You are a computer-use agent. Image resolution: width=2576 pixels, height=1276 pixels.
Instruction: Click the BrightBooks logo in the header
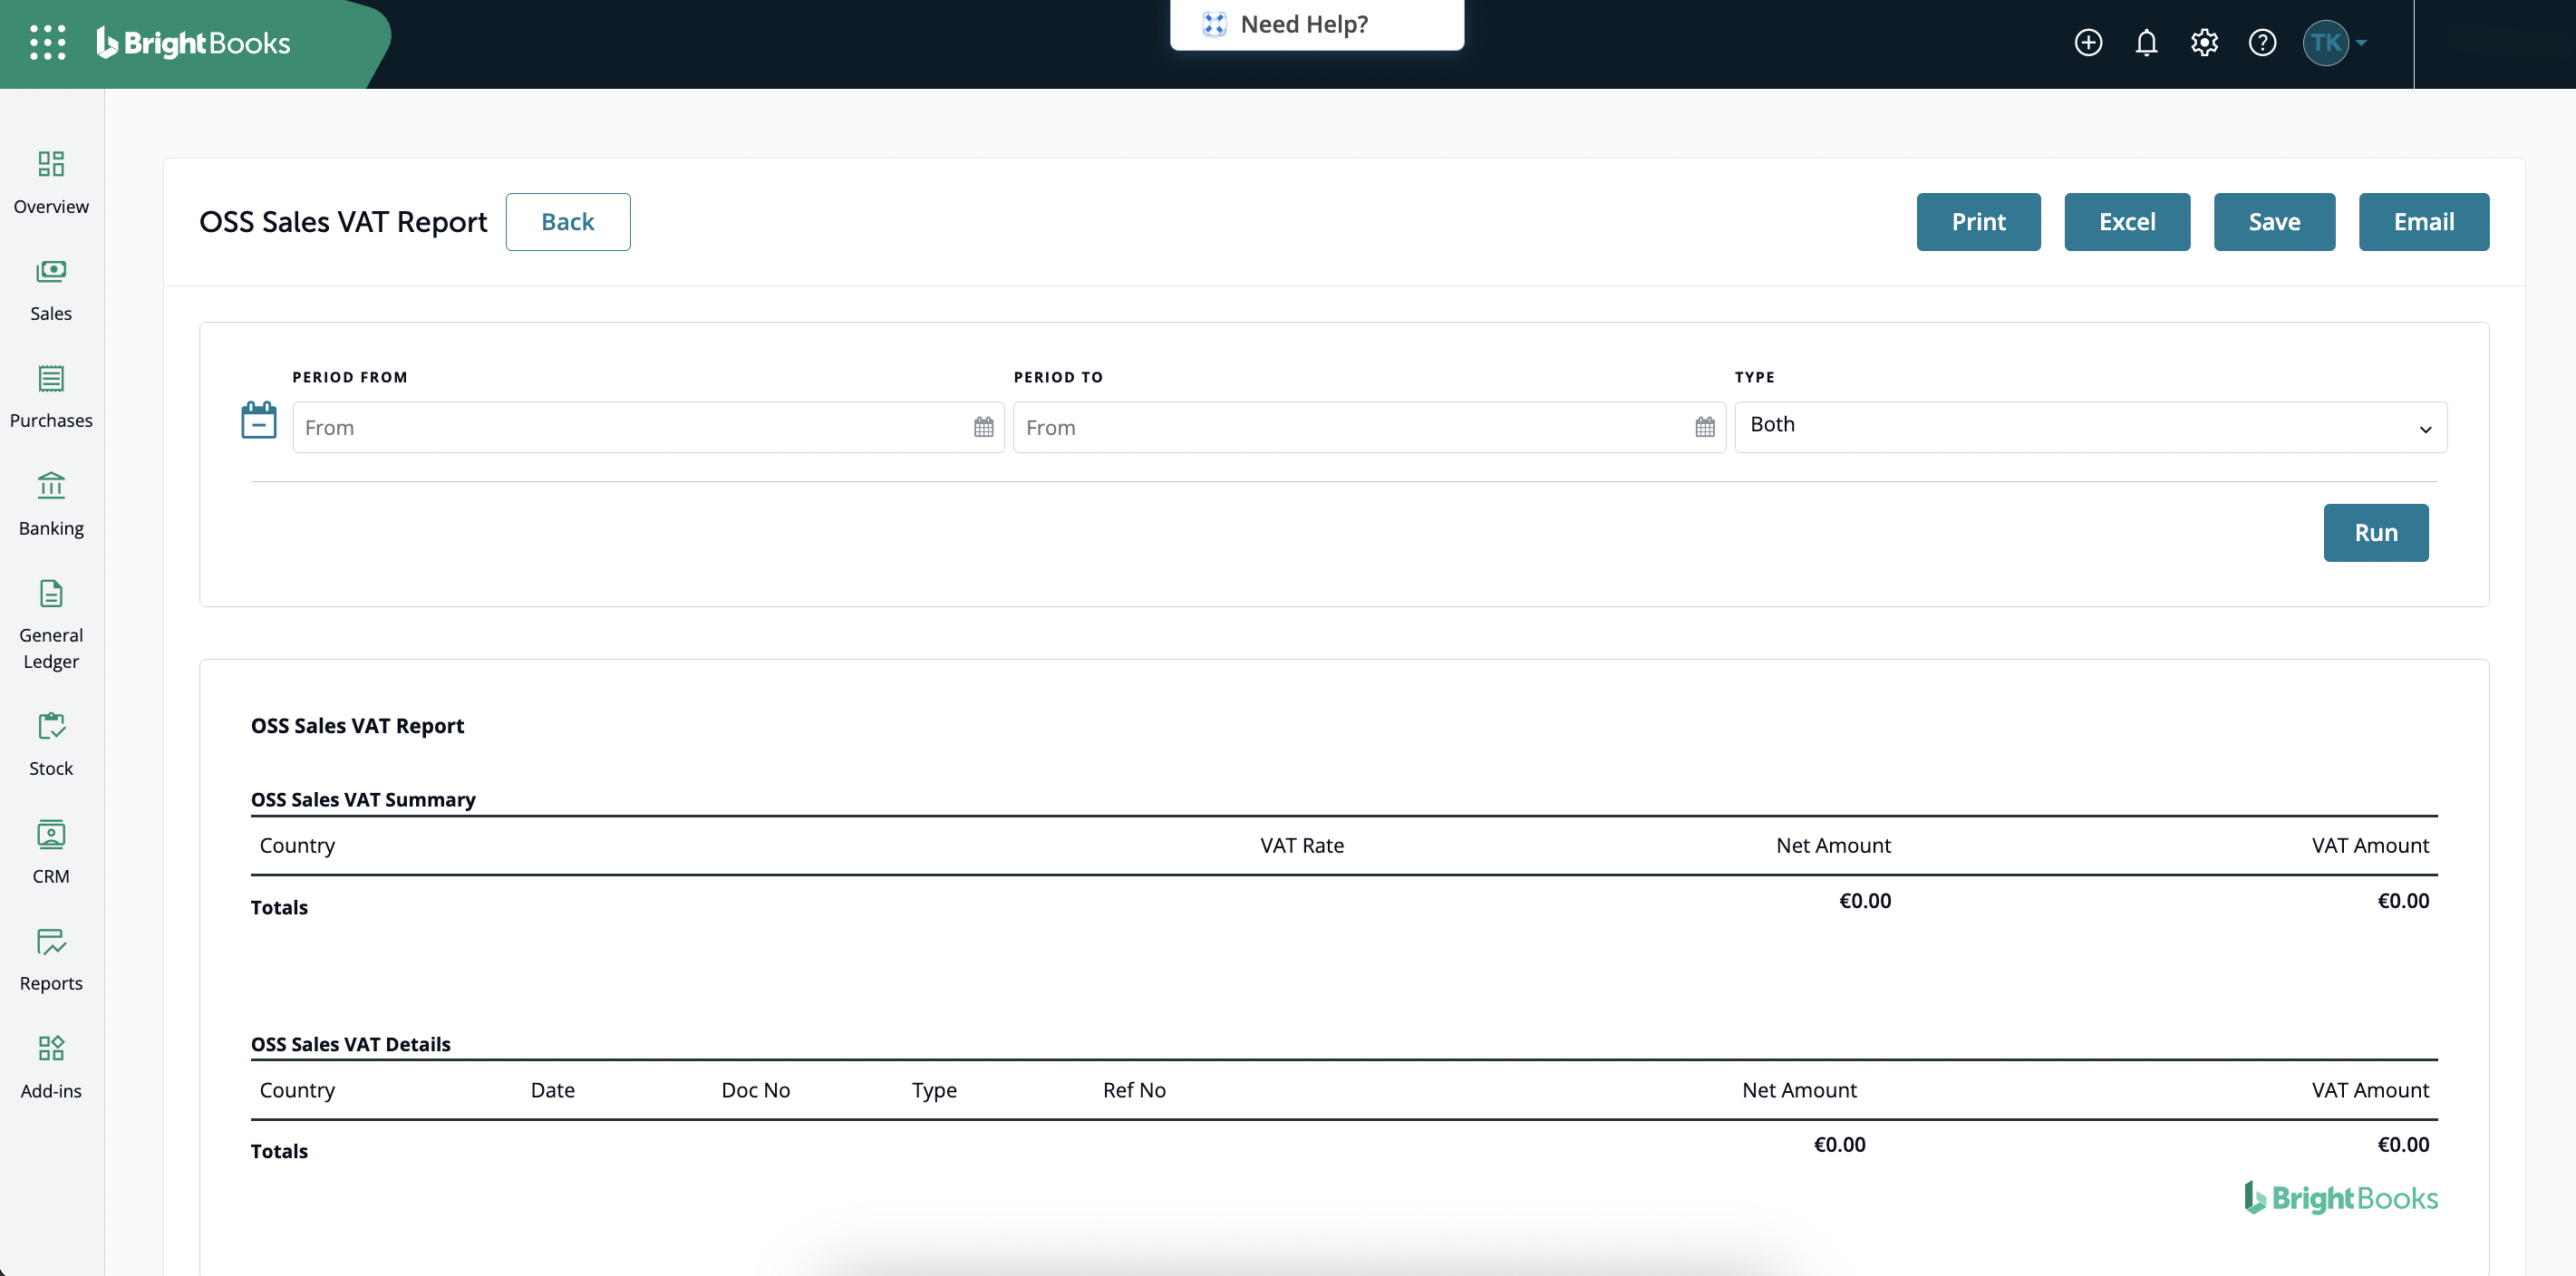coord(193,43)
